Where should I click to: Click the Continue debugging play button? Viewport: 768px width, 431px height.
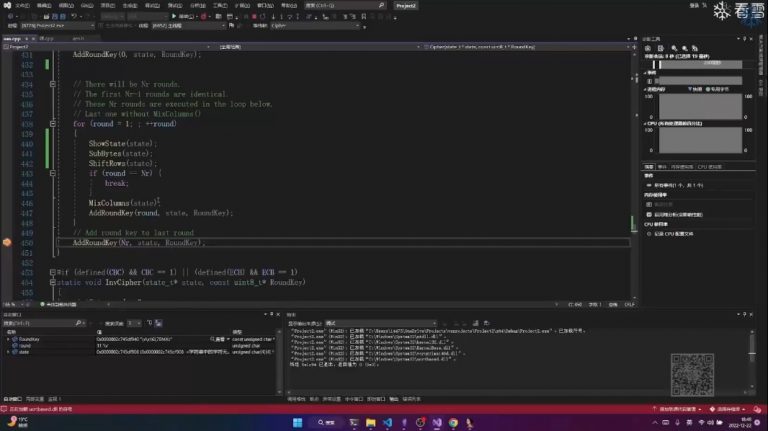pyautogui.click(x=176, y=16)
